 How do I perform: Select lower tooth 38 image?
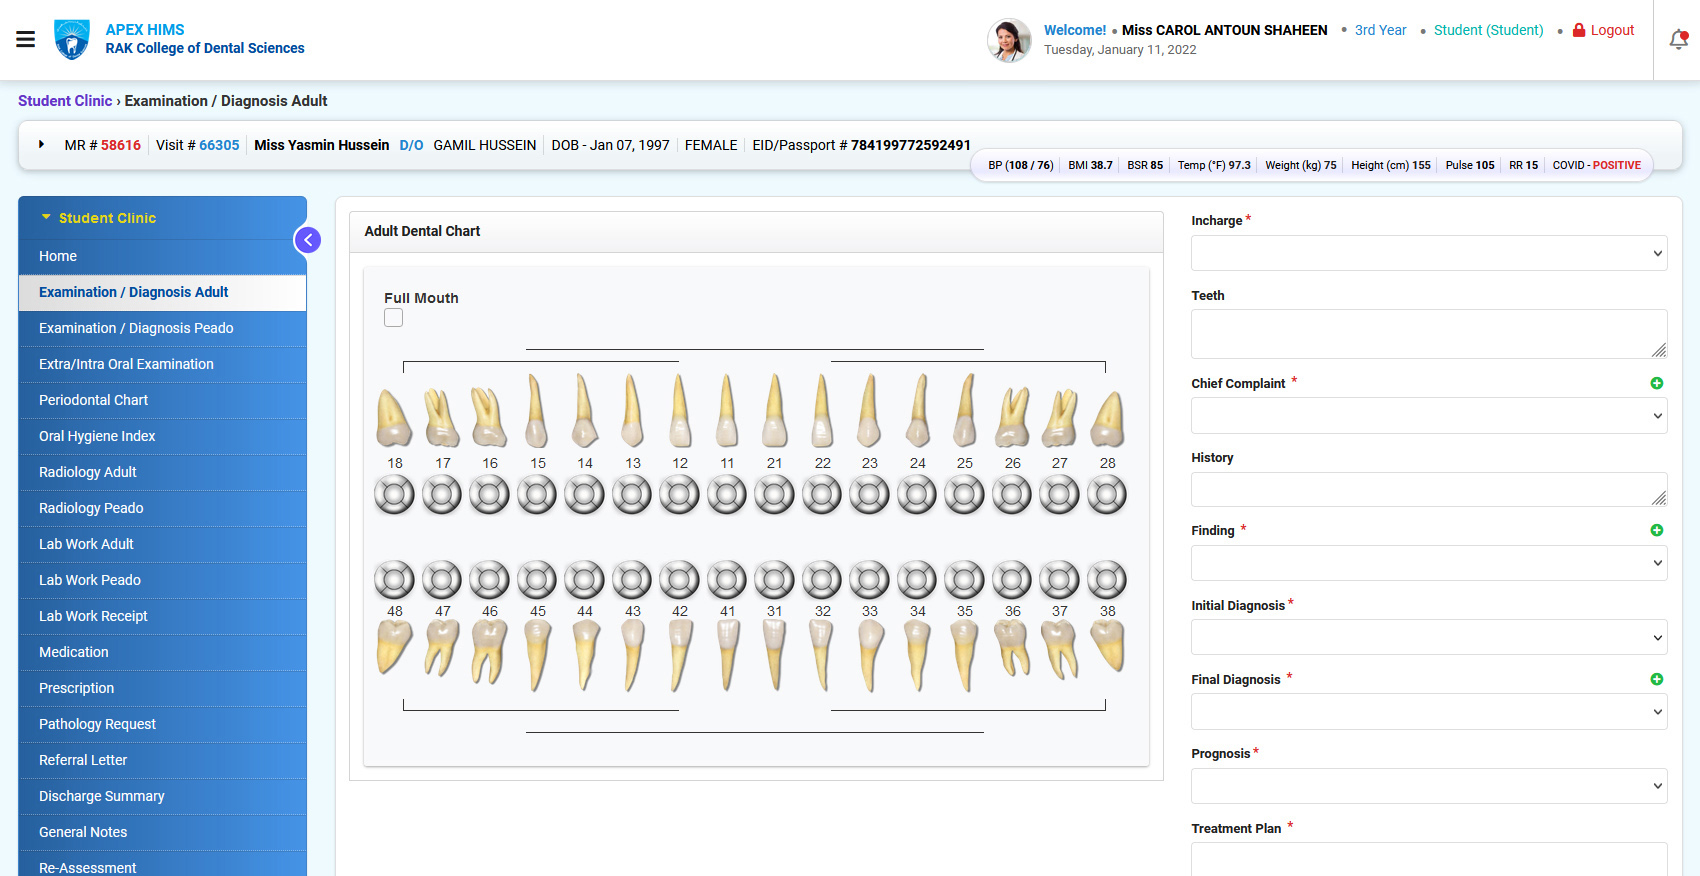[x=1107, y=646]
